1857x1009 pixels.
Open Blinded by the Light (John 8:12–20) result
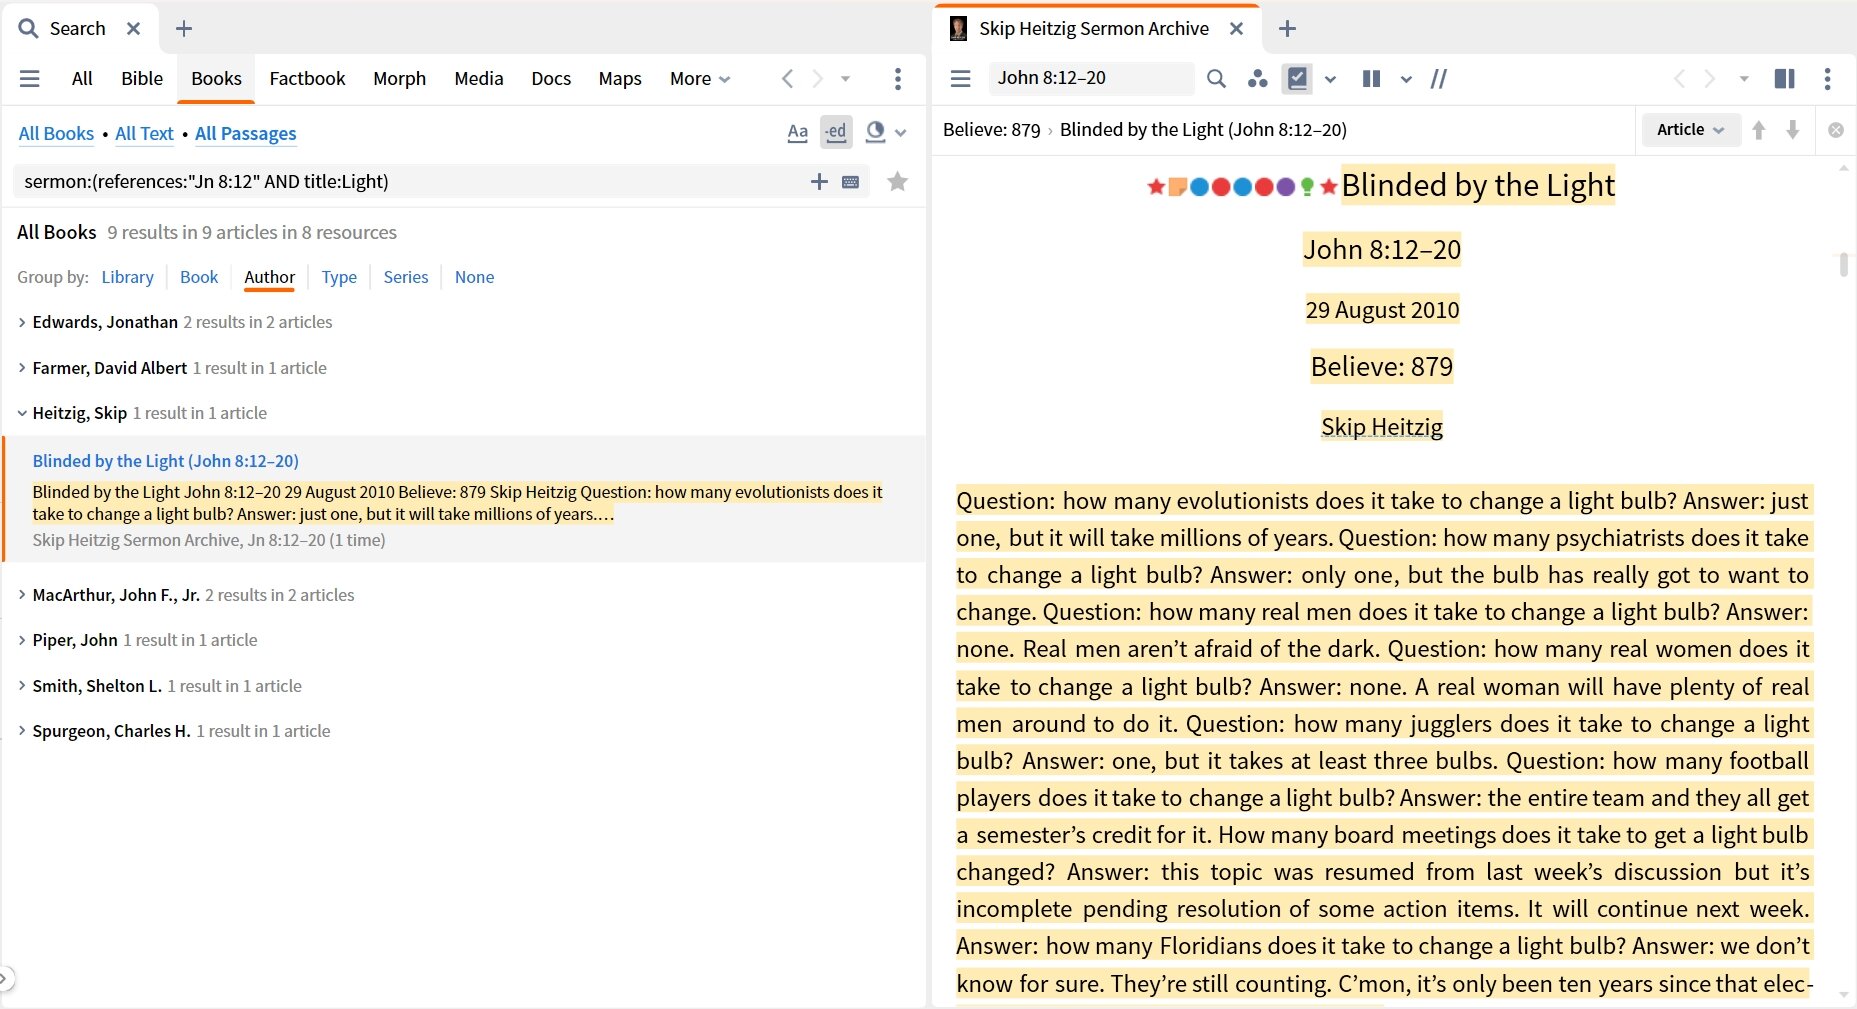point(166,461)
